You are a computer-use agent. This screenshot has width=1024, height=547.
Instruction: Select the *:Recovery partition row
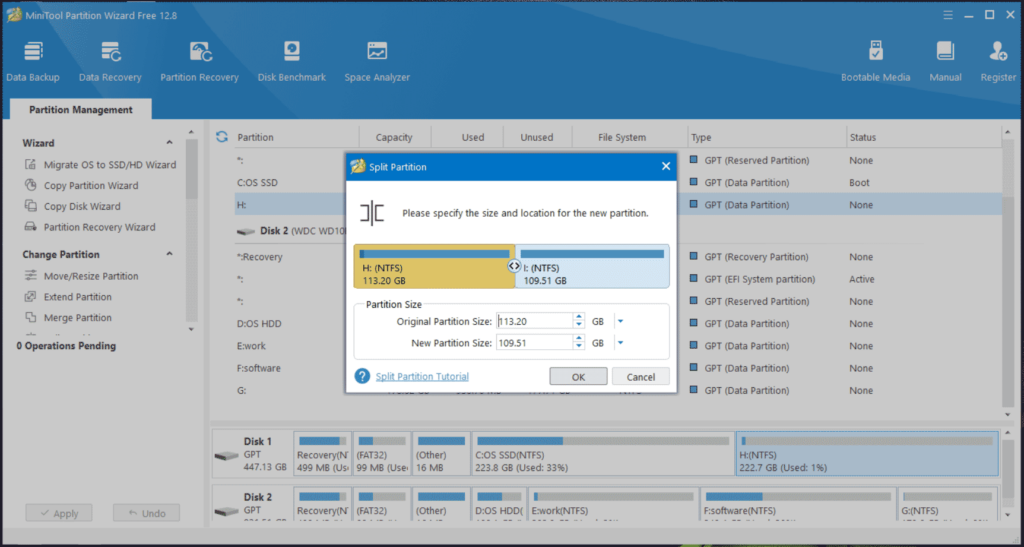[x=617, y=257]
